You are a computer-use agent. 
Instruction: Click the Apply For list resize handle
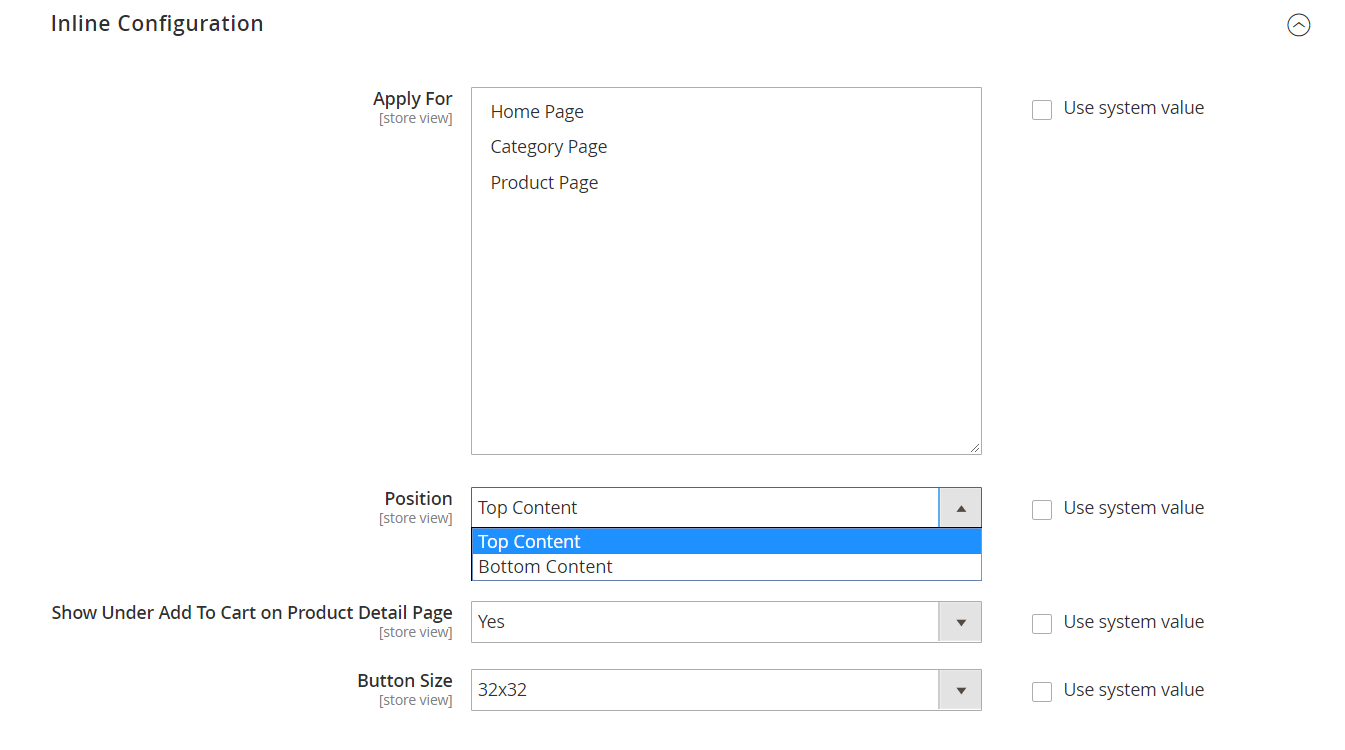pyautogui.click(x=974, y=448)
